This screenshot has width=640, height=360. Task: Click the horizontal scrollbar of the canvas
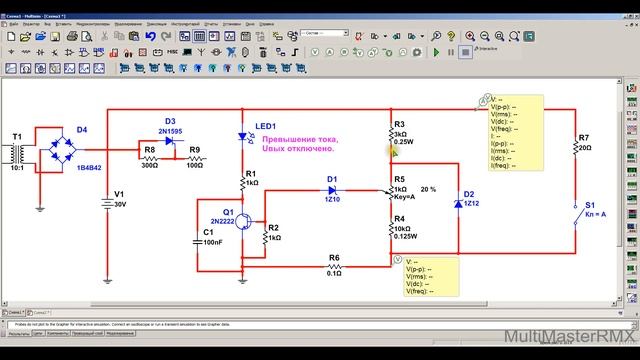click(x=288, y=304)
